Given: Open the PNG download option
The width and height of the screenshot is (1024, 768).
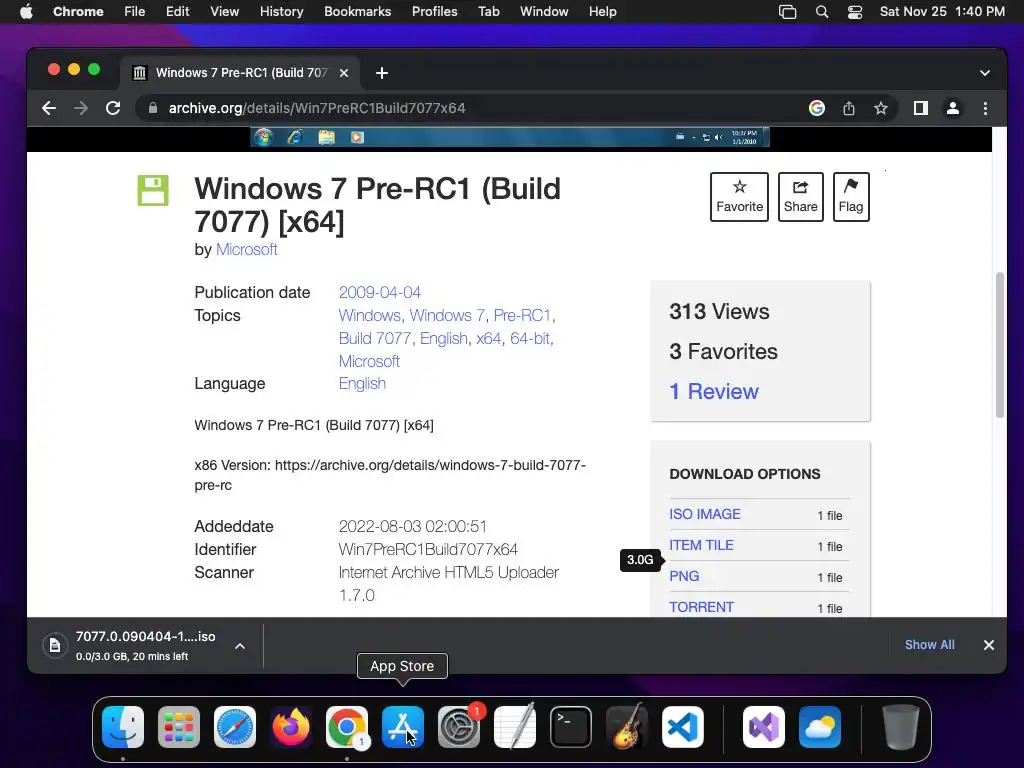Looking at the screenshot, I should coord(684,576).
